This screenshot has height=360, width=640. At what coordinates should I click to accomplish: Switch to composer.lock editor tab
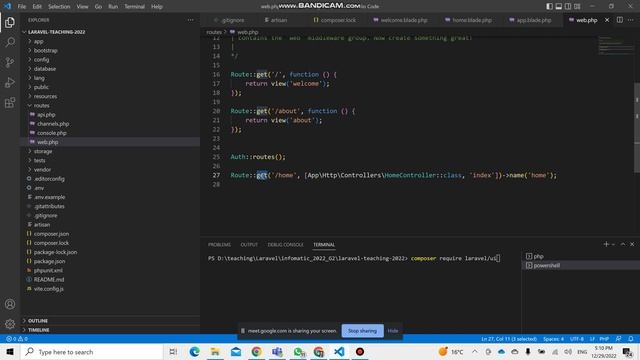335,20
